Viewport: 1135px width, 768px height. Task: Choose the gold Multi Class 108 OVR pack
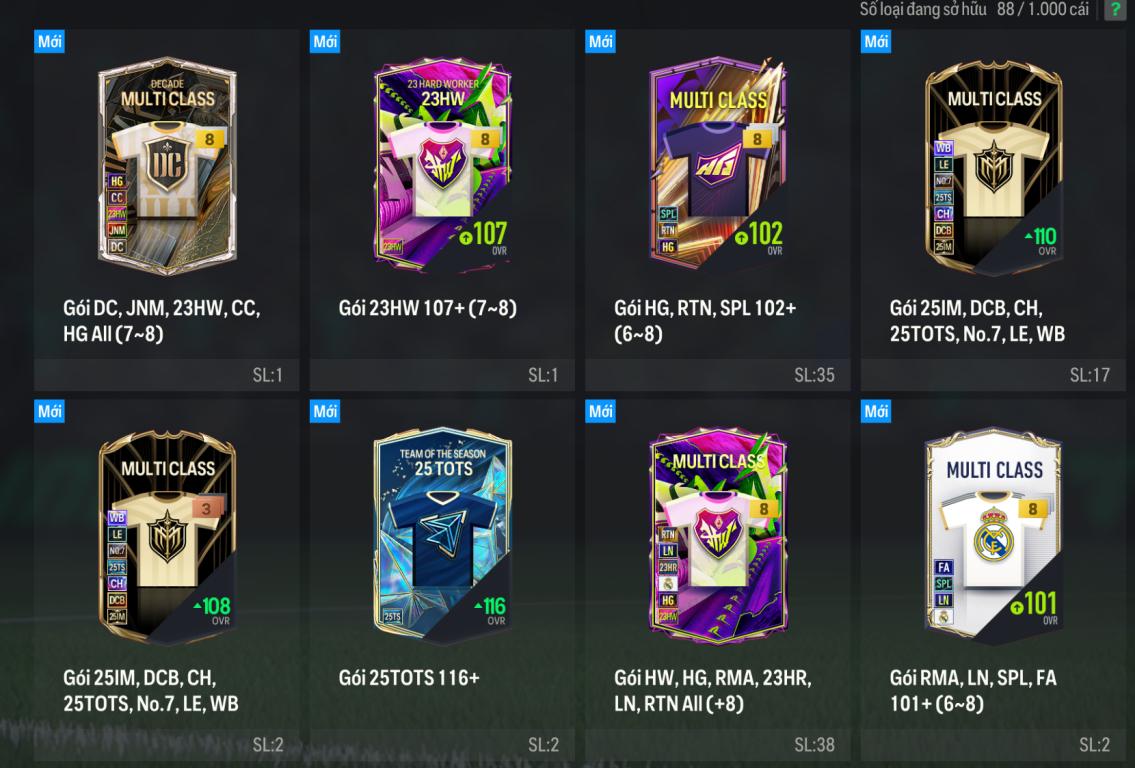pos(167,536)
